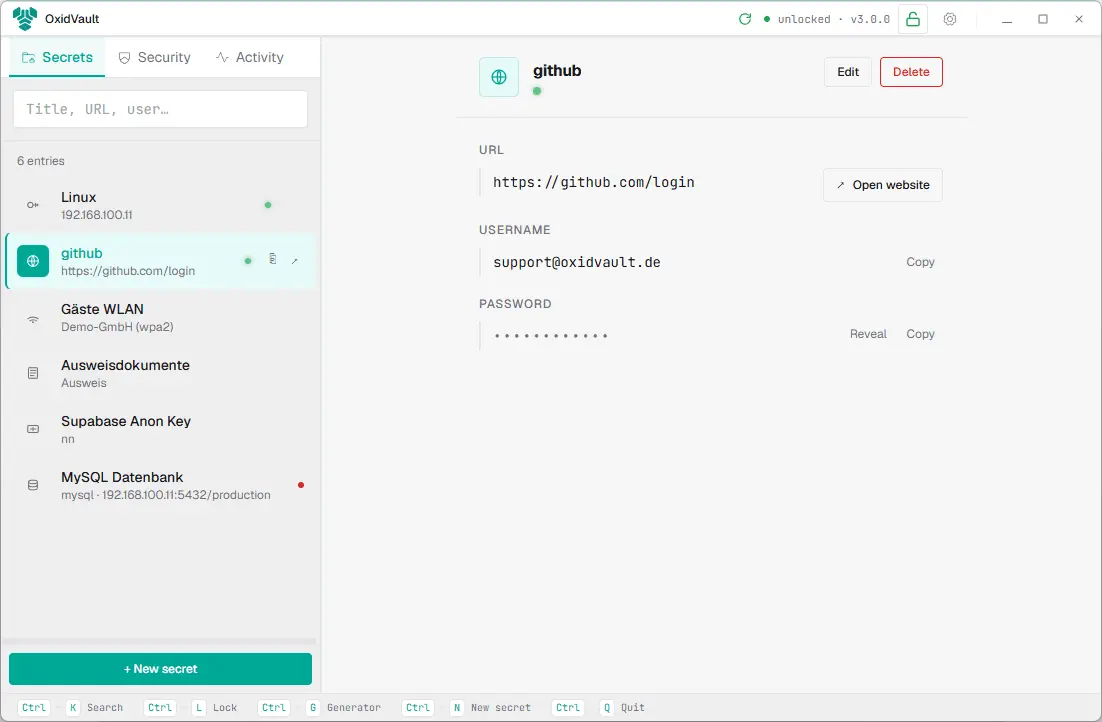Viewport: 1102px width, 722px height.
Task: Click the database icon of MySQL Datenbank
Action: (33, 485)
